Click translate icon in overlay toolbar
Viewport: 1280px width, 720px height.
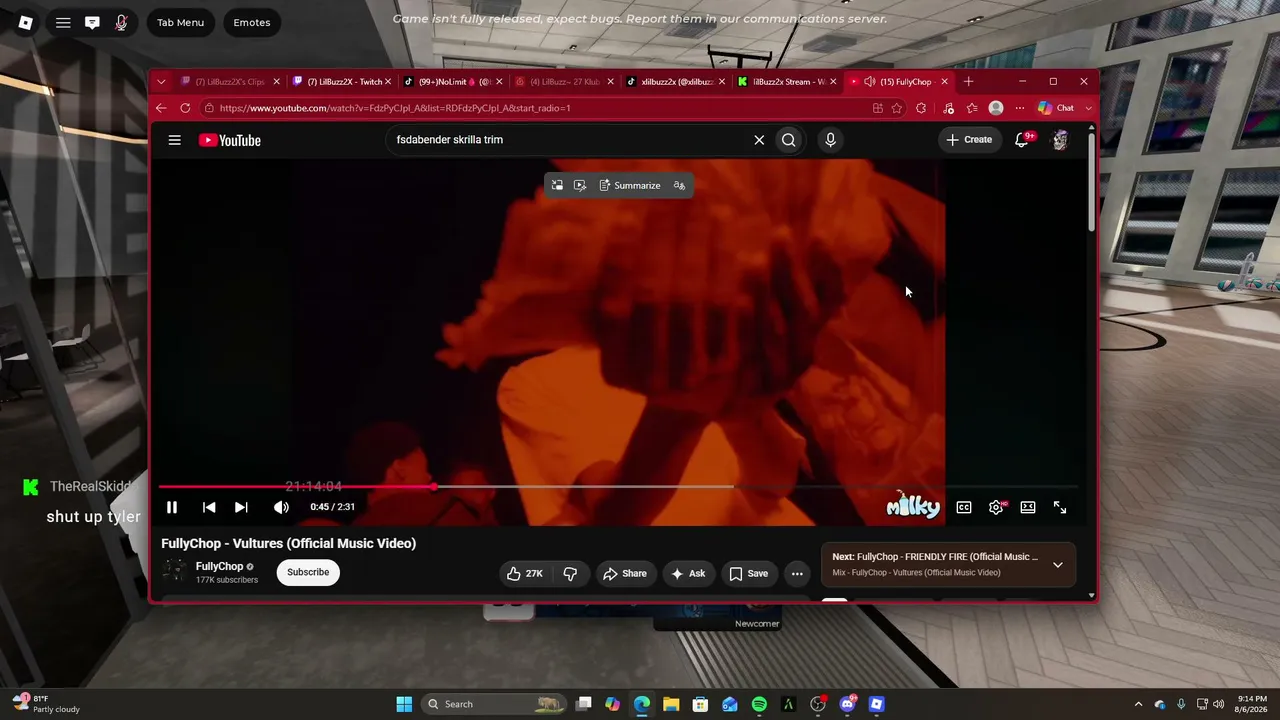(679, 185)
